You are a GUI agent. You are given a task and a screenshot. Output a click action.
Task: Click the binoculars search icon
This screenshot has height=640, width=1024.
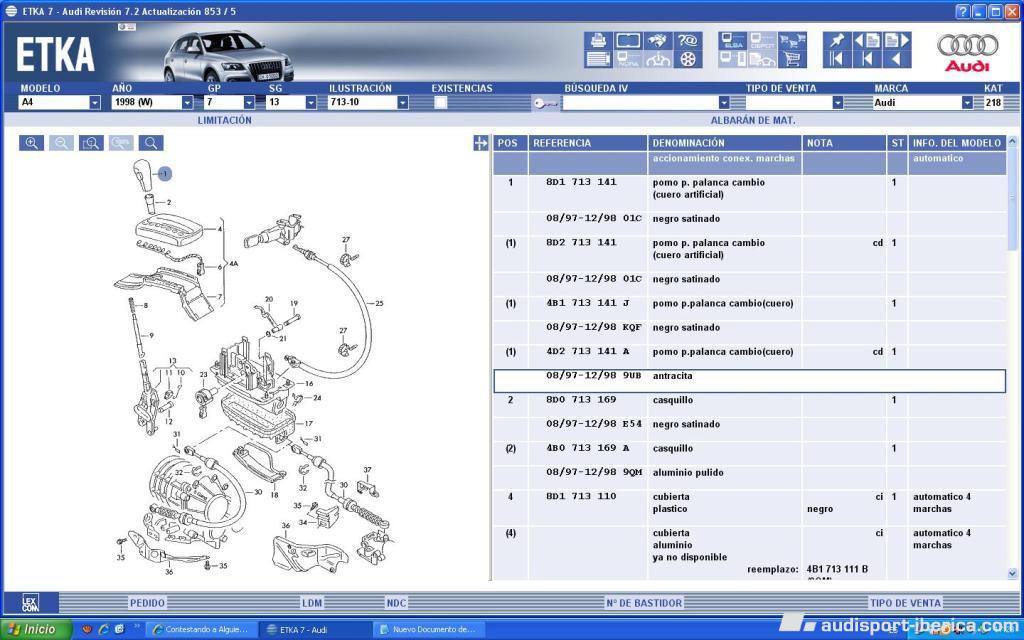click(658, 40)
